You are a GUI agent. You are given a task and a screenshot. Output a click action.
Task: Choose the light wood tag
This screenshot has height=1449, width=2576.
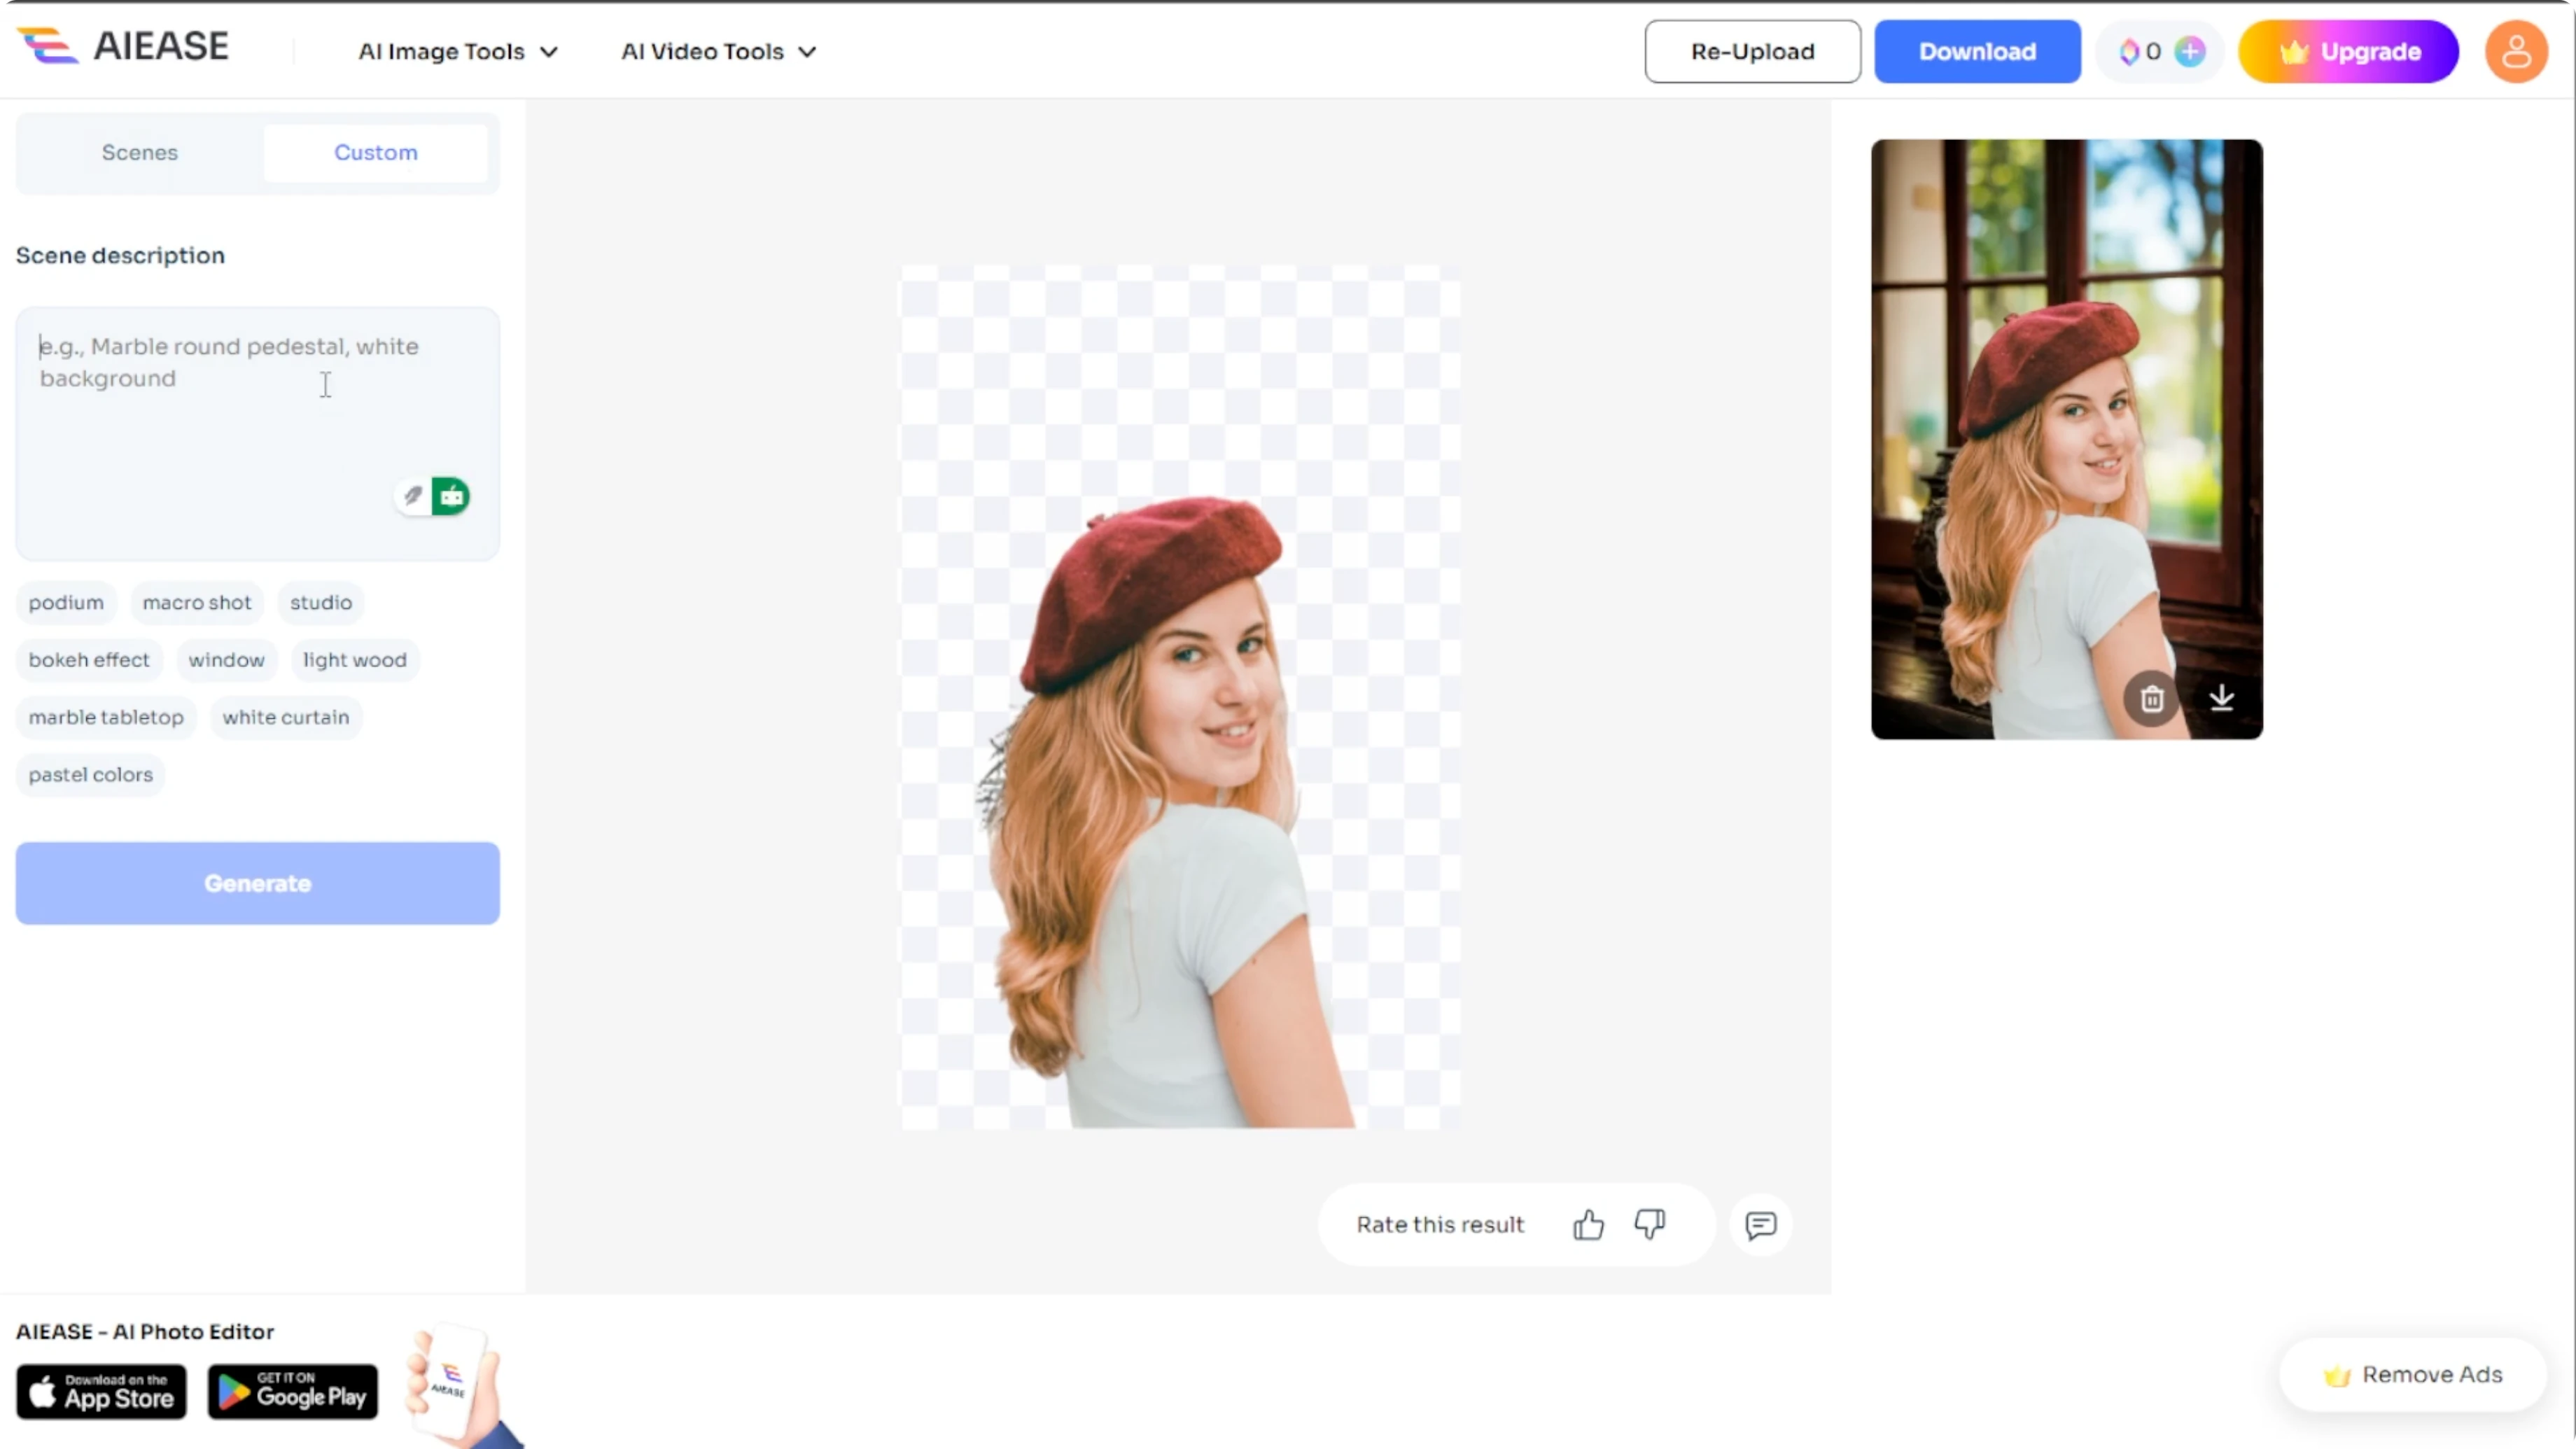pyautogui.click(x=355, y=660)
